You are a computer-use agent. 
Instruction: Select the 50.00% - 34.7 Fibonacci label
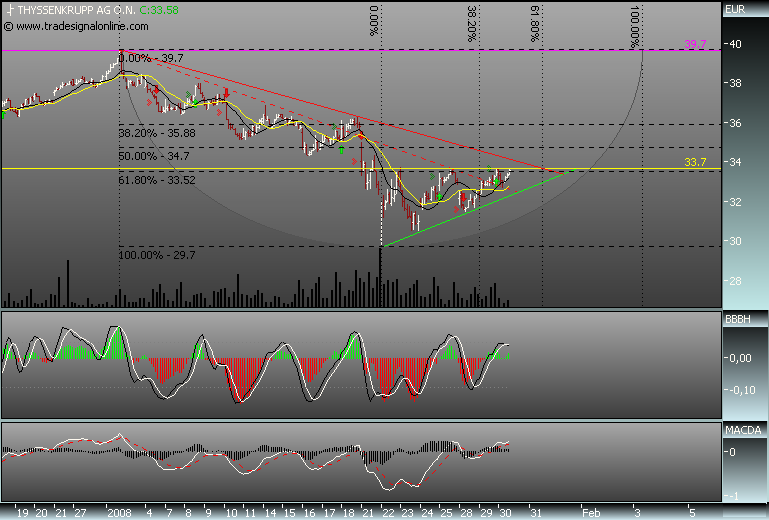154,157
